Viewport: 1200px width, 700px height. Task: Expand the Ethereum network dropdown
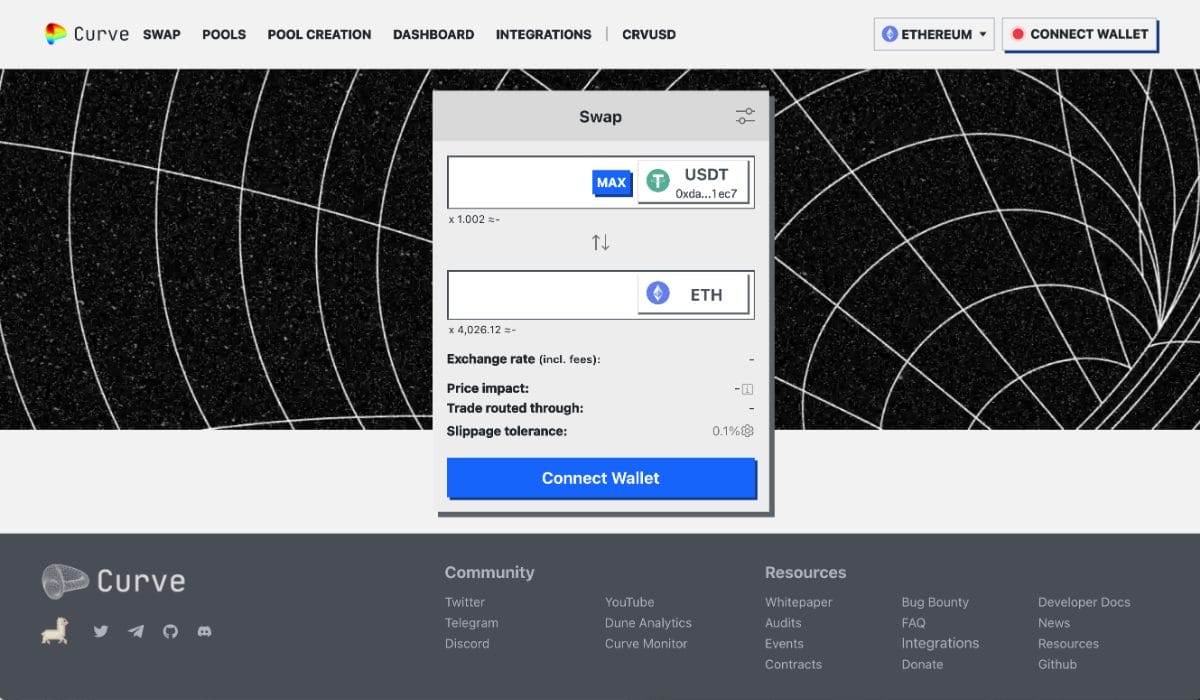(934, 34)
